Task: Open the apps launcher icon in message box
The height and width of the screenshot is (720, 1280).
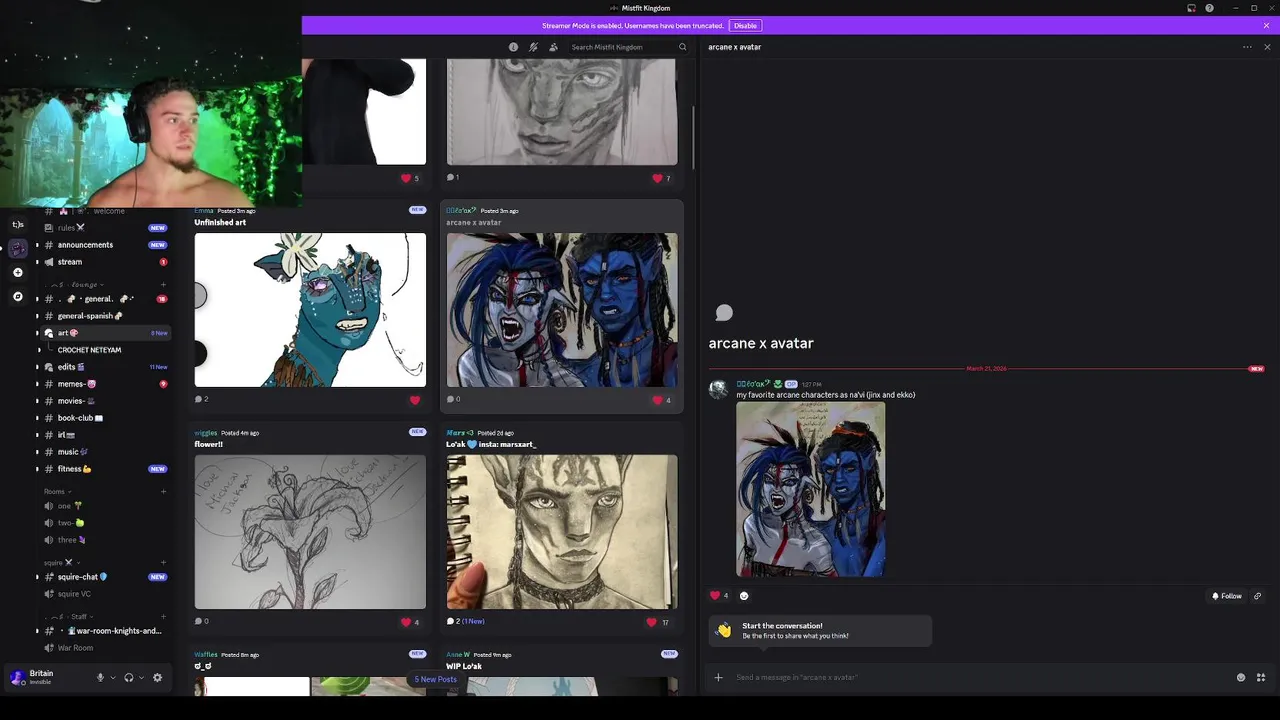Action: point(1261,677)
